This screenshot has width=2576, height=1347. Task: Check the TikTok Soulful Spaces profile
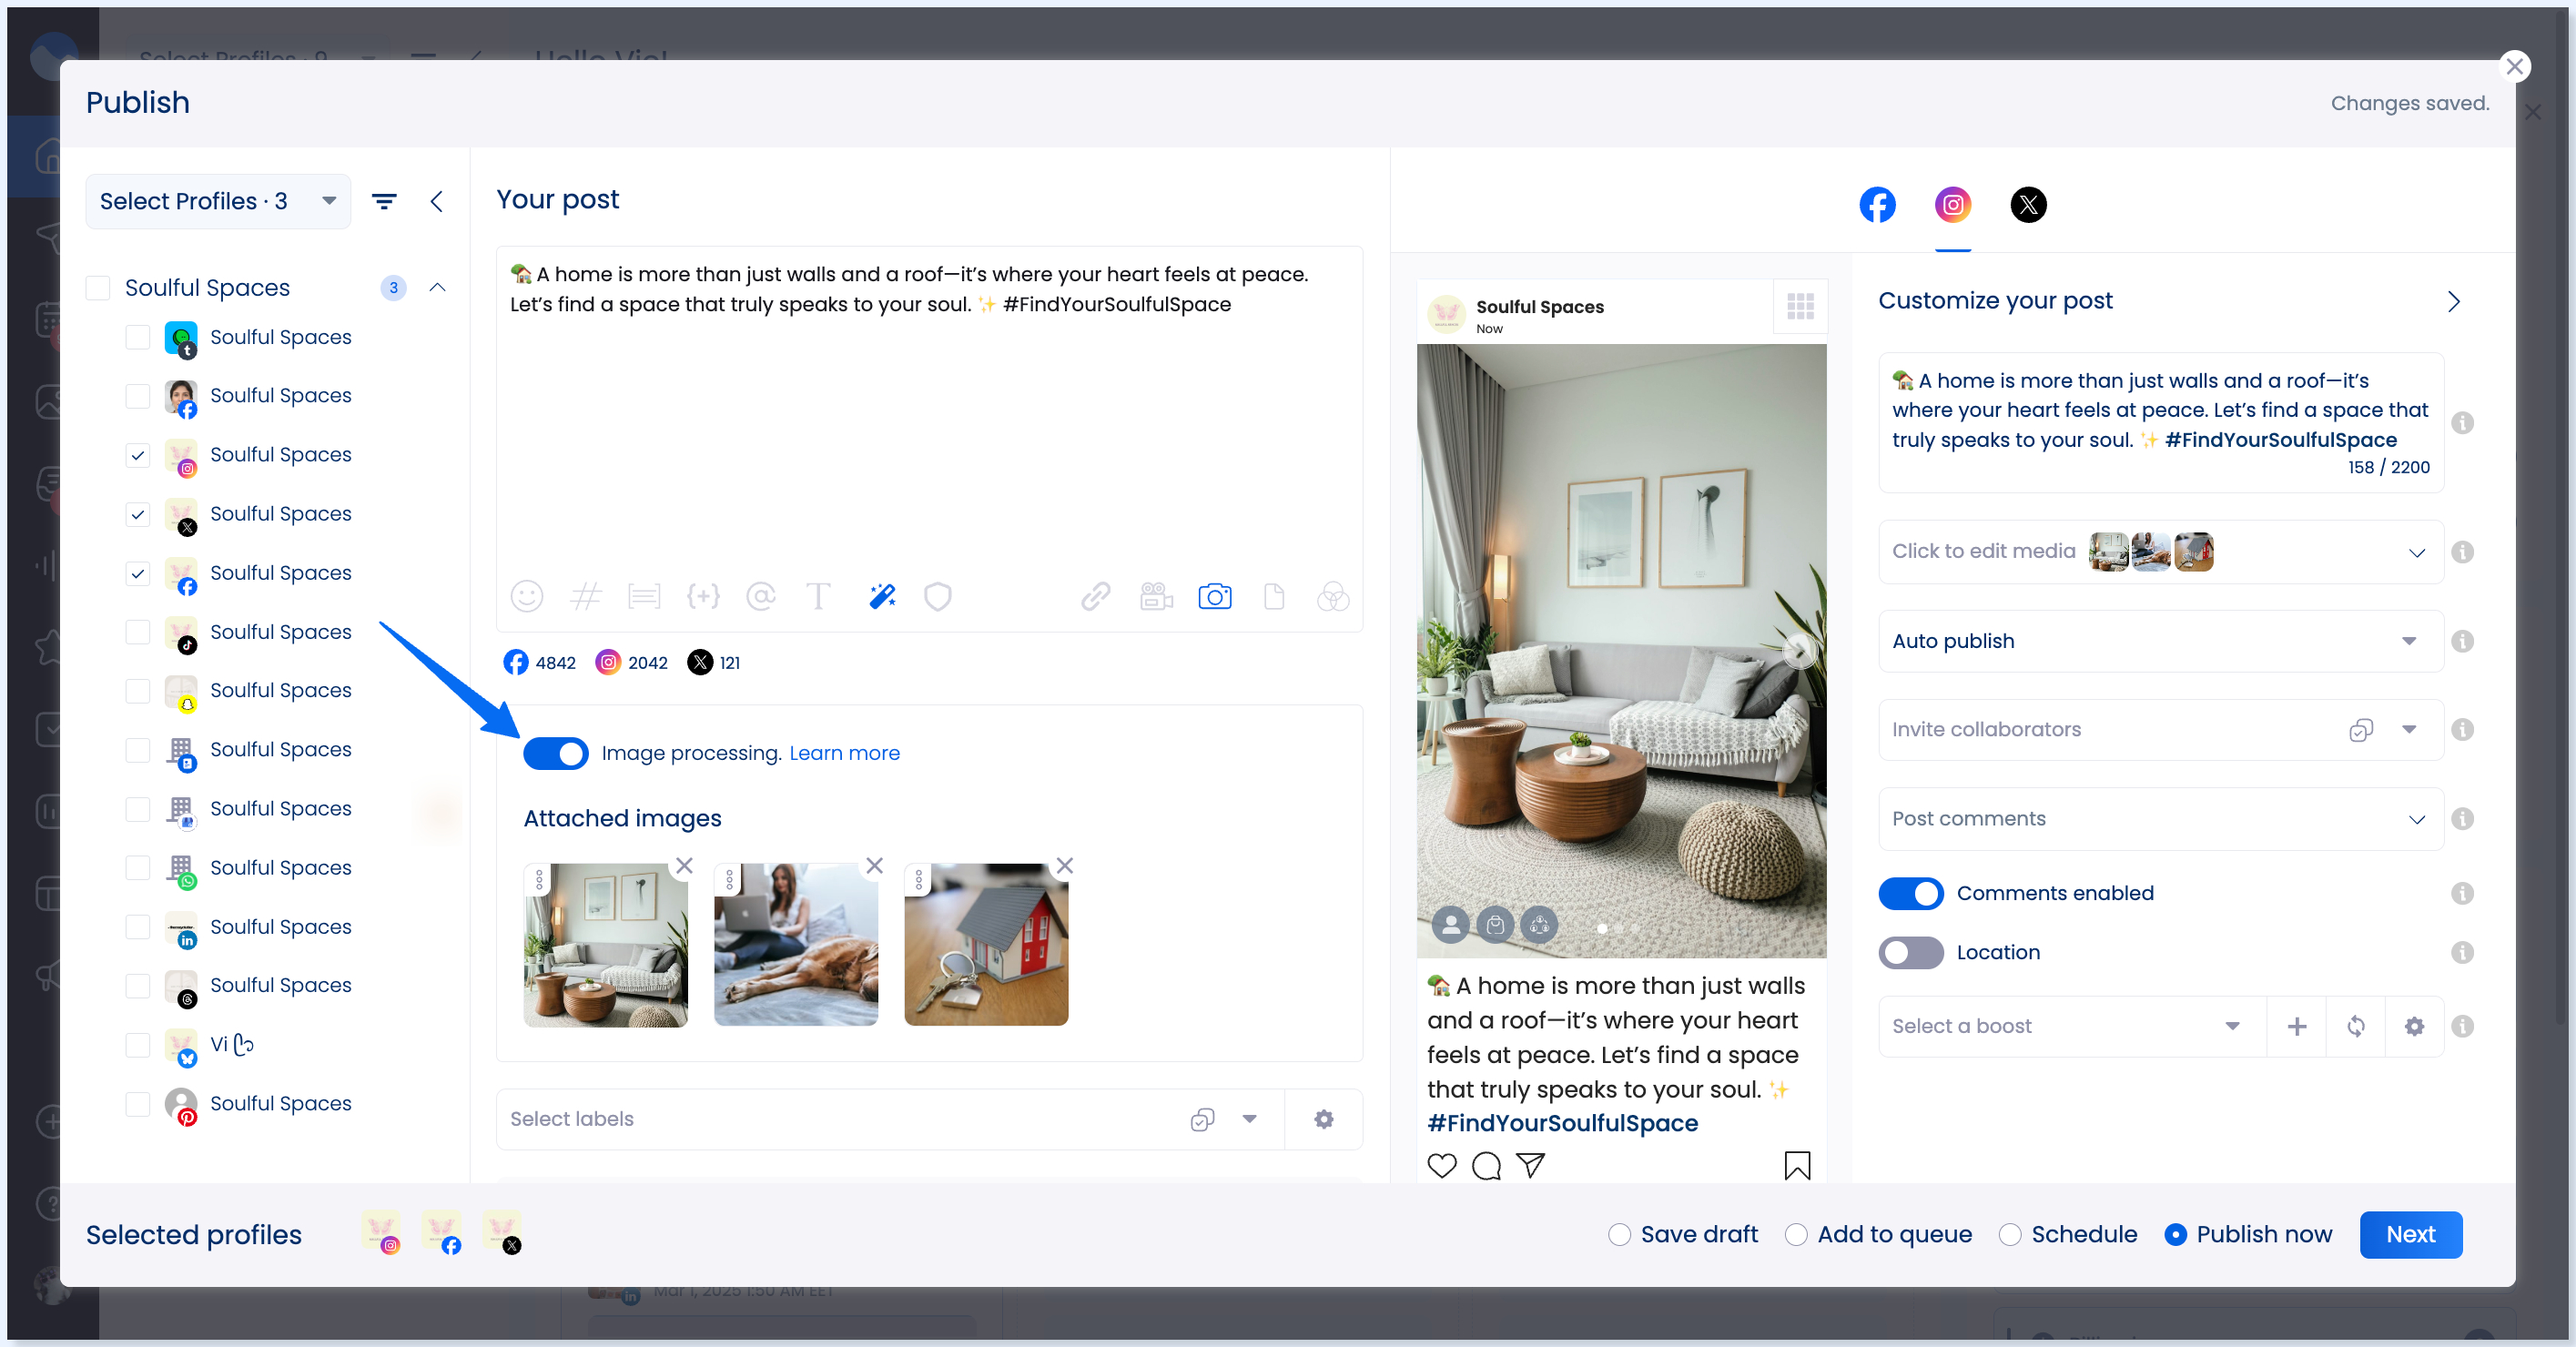pos(138,632)
